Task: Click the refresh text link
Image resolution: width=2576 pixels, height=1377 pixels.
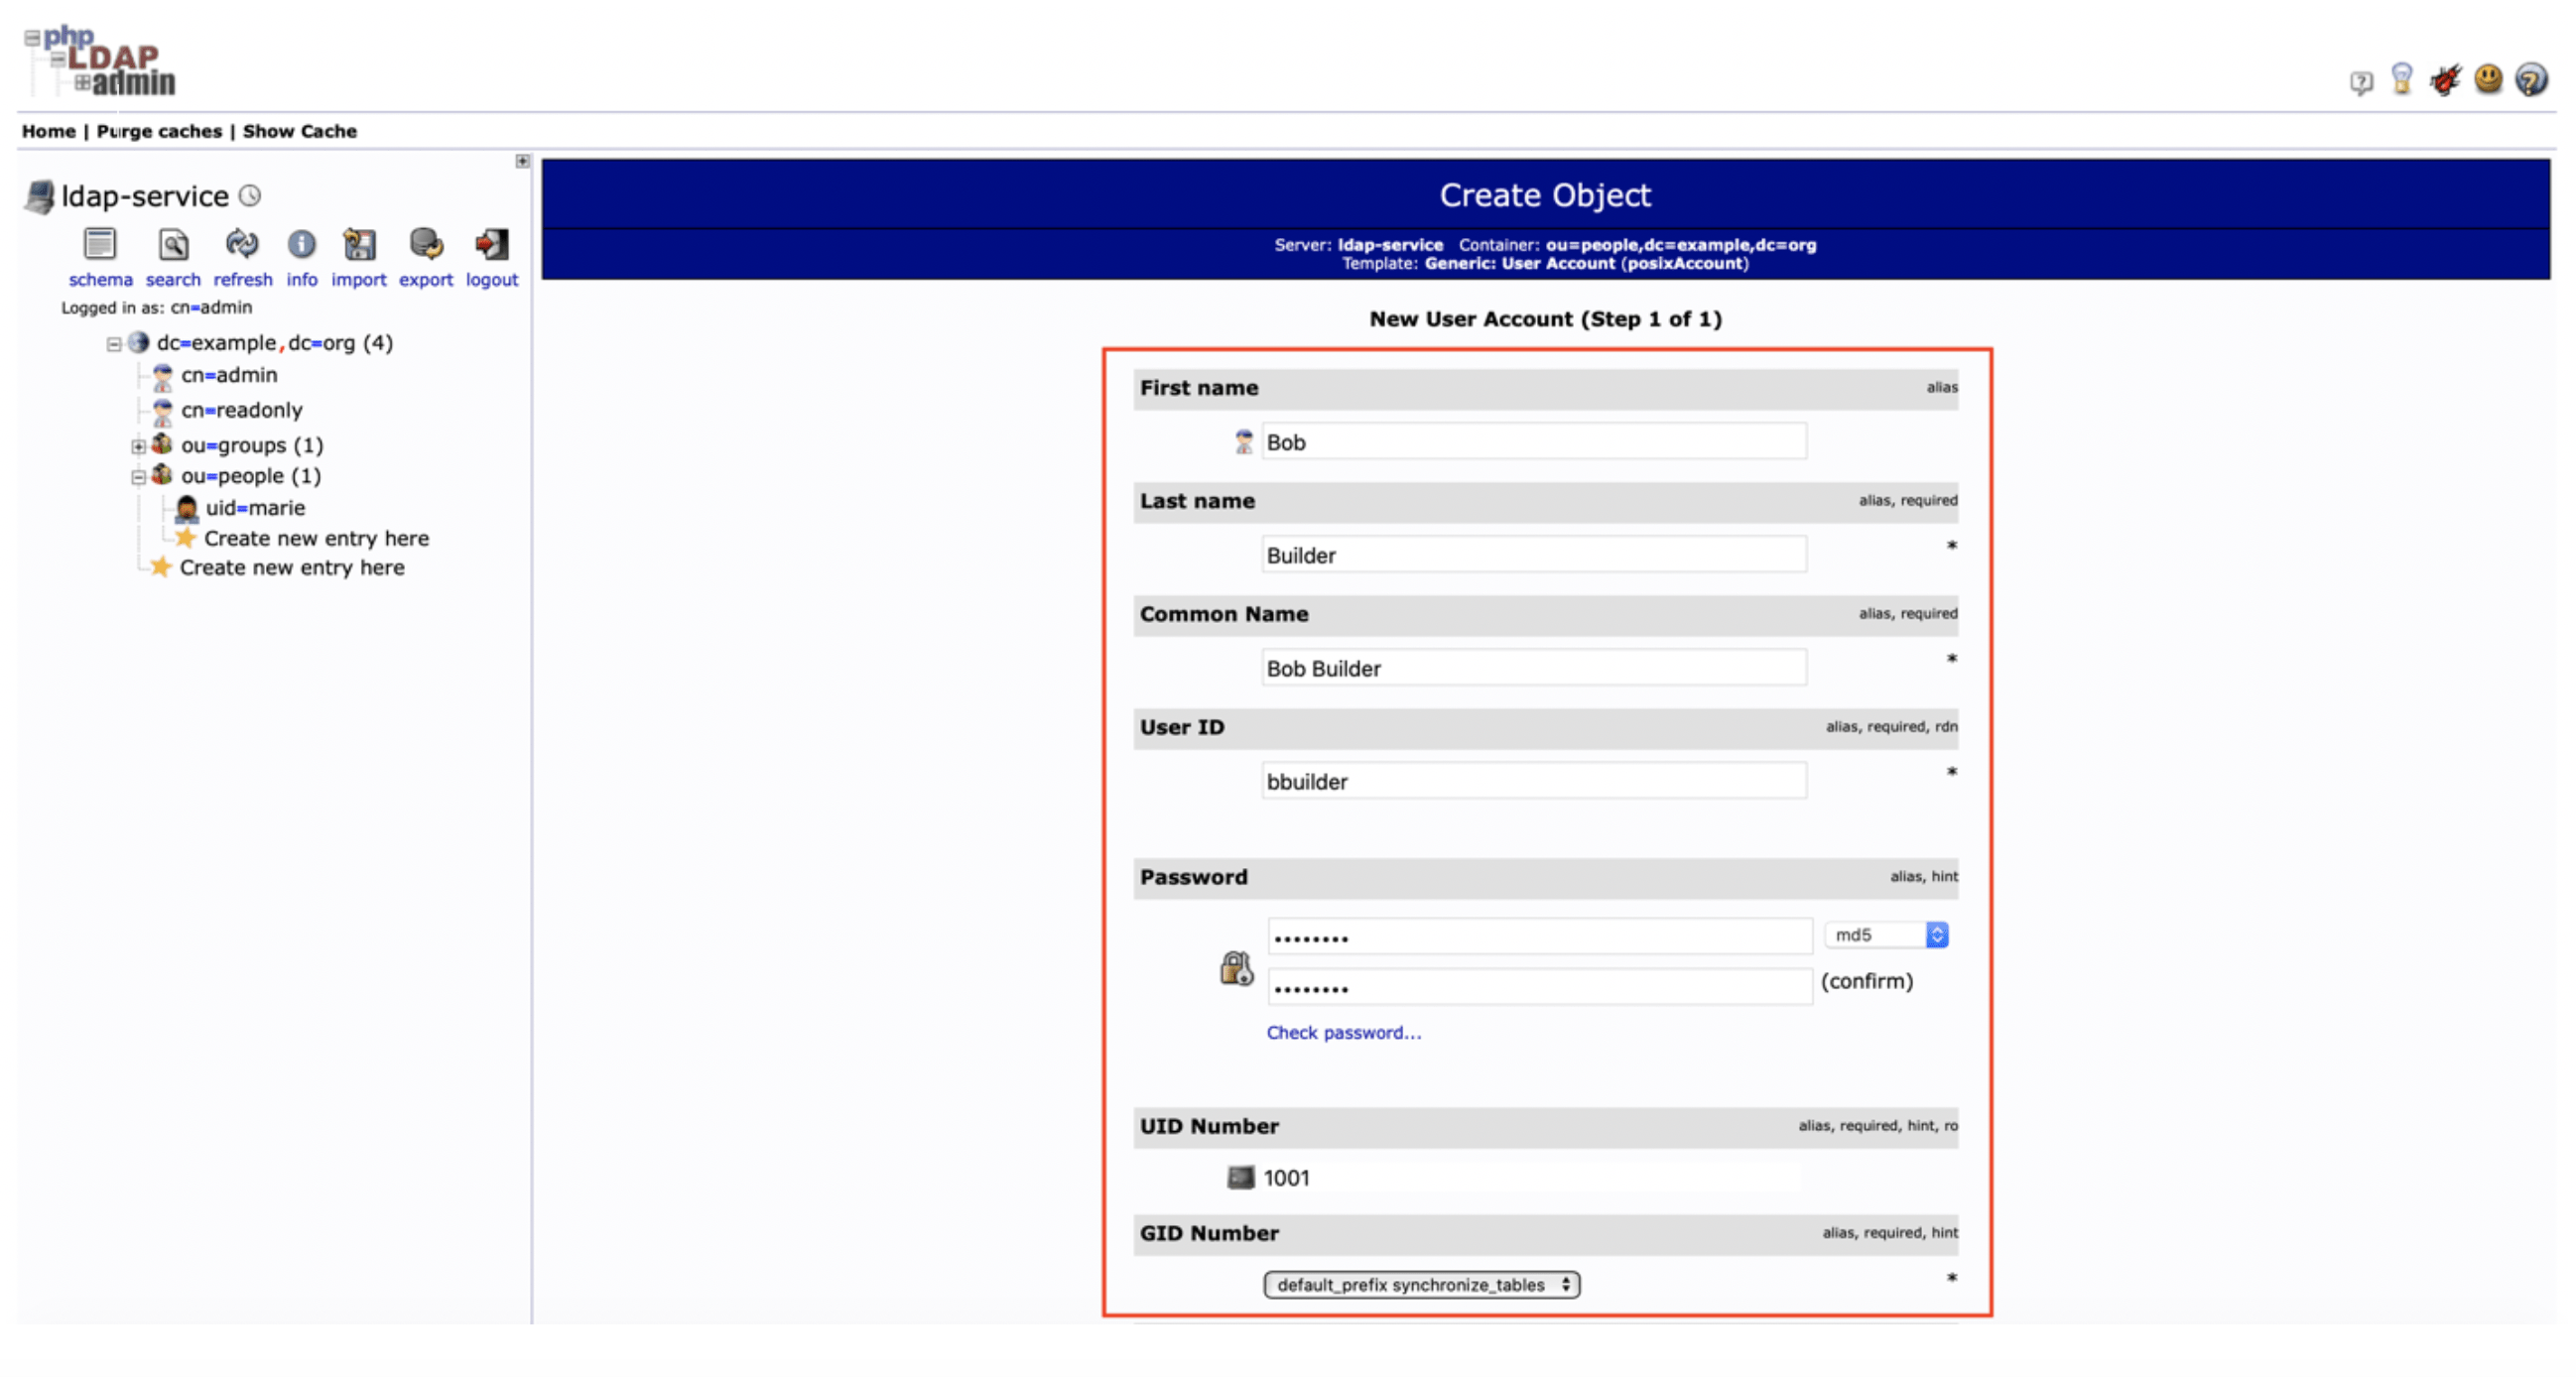Action: click(242, 280)
